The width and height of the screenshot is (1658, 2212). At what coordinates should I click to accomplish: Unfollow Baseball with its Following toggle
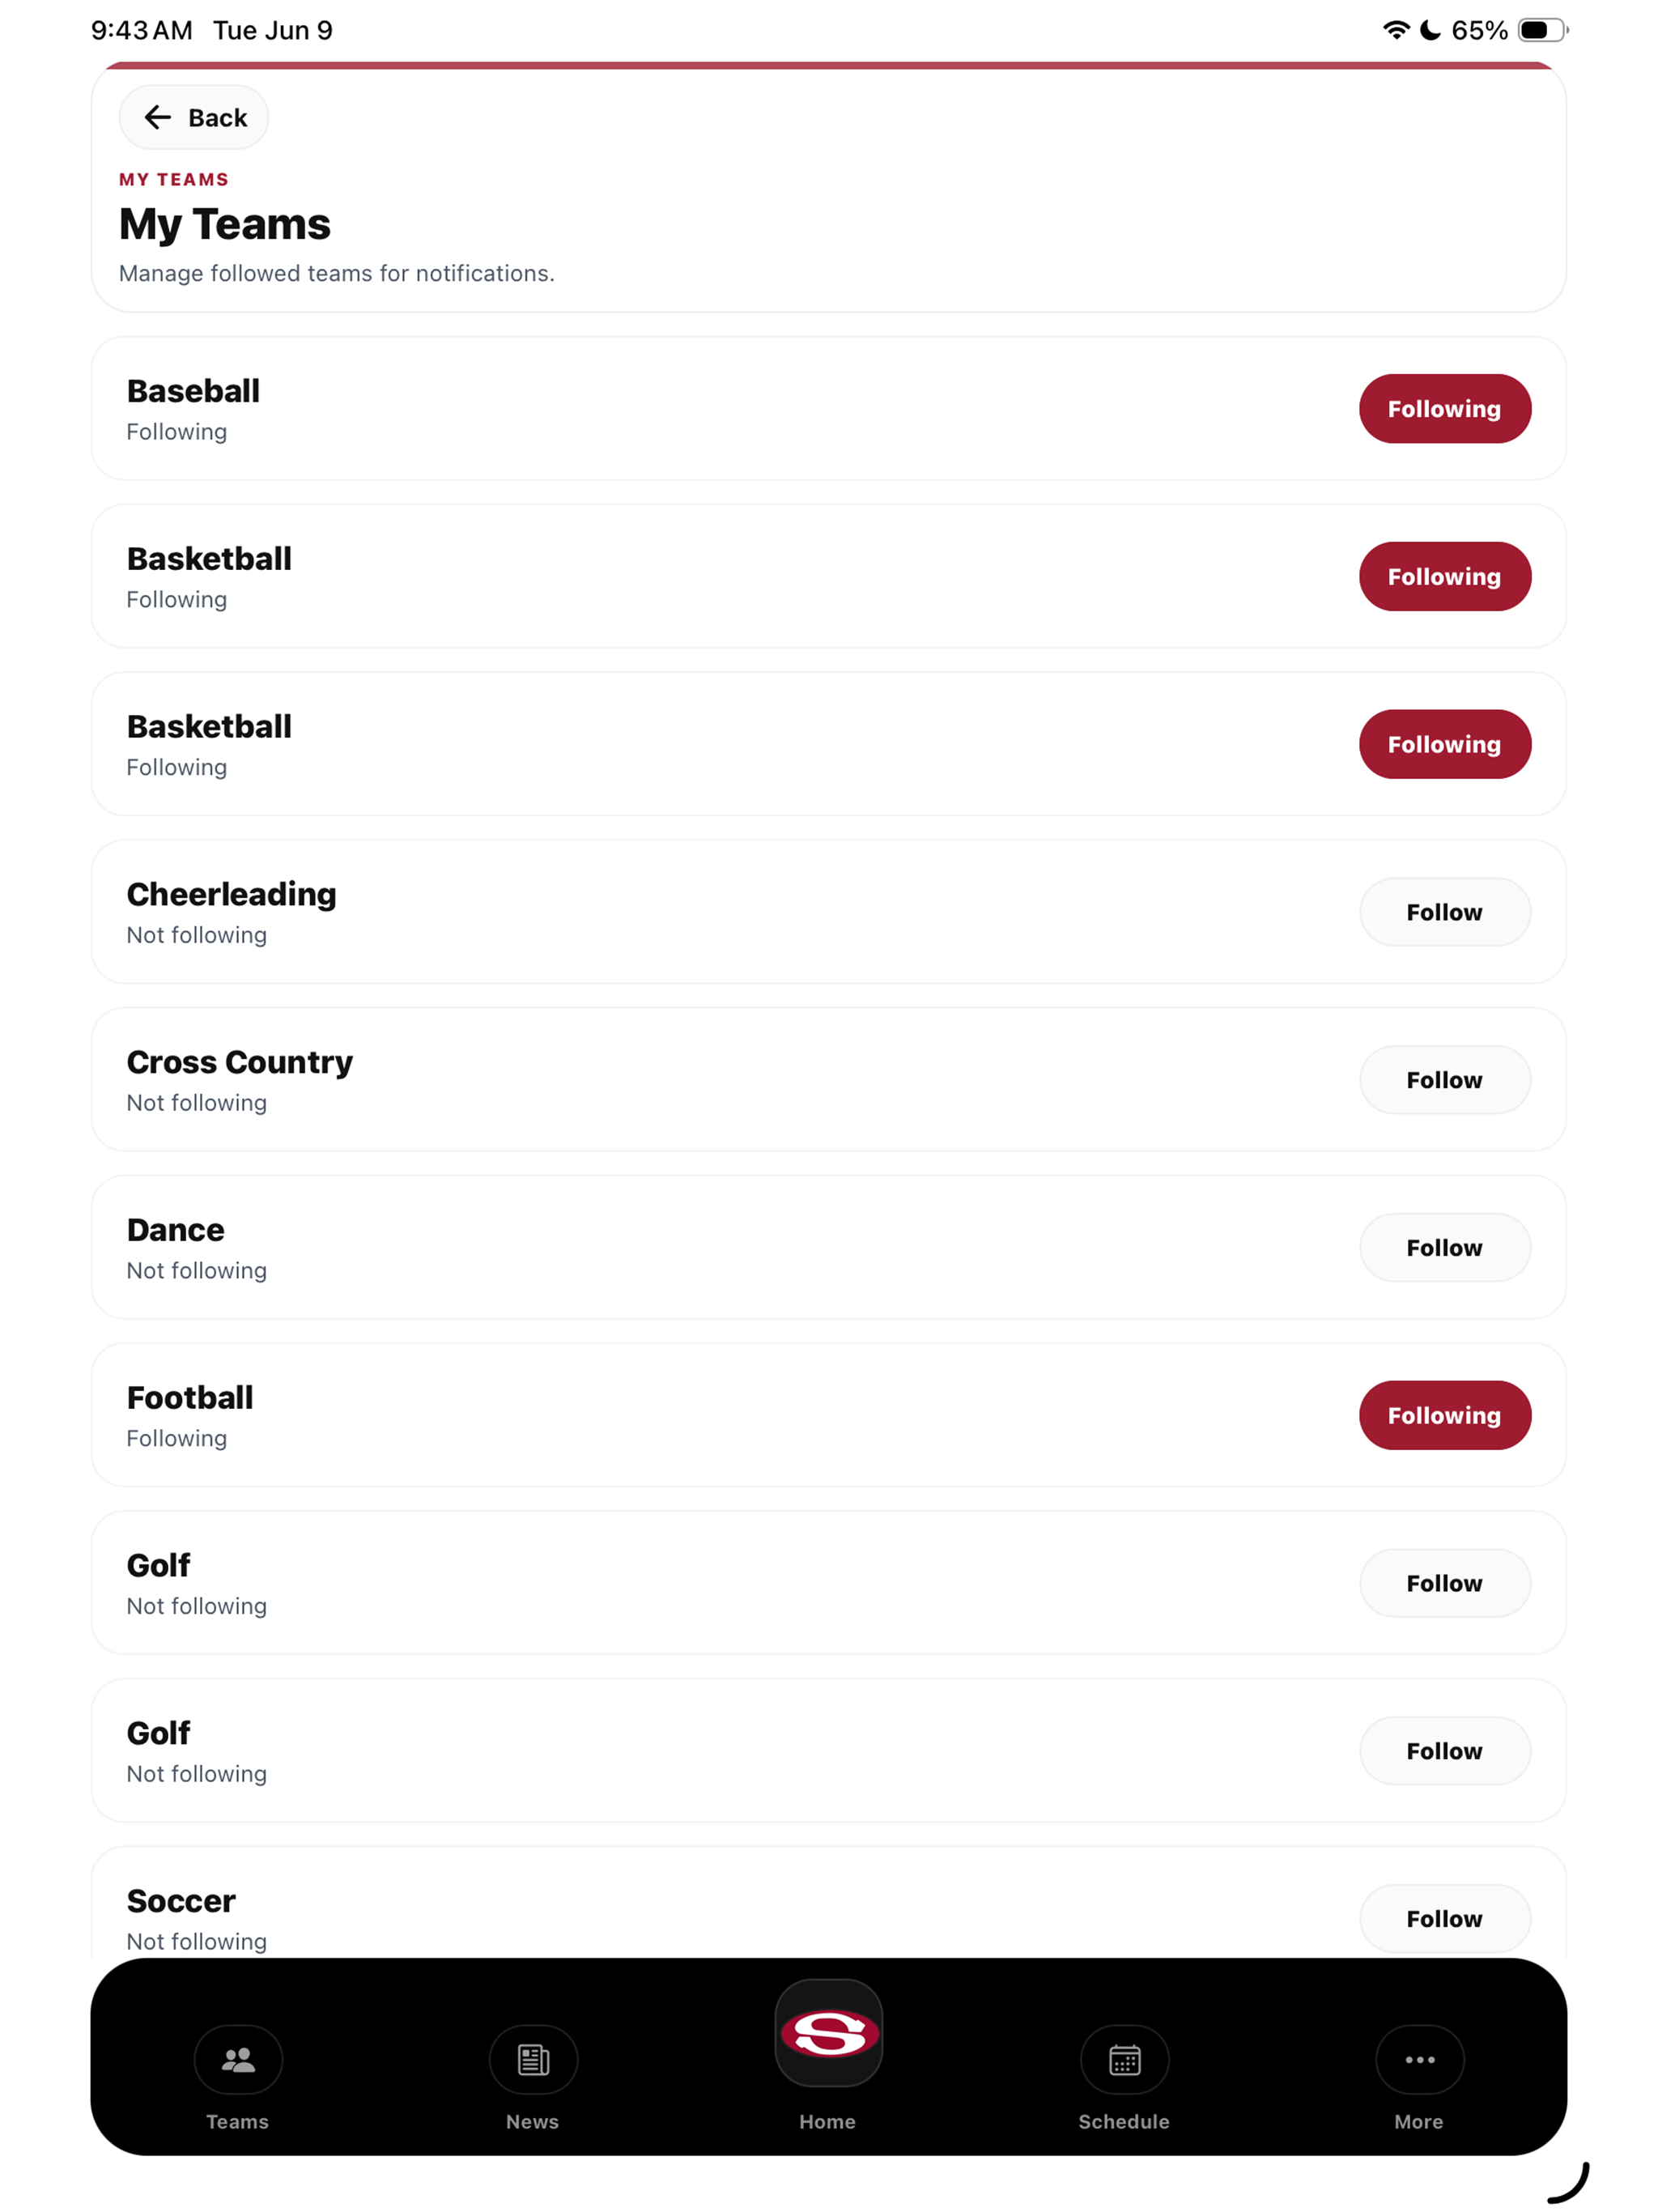1444,409
